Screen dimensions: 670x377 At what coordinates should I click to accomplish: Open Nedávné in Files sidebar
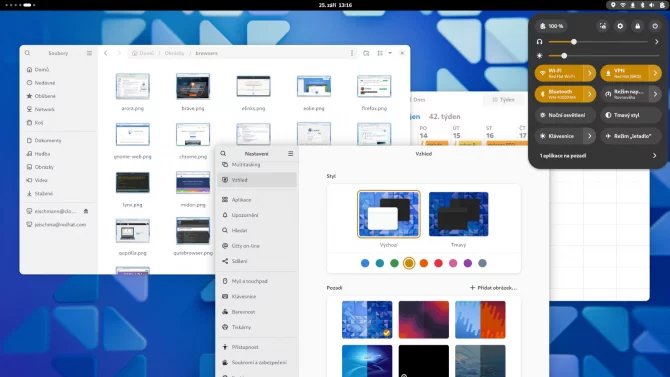[59, 82]
